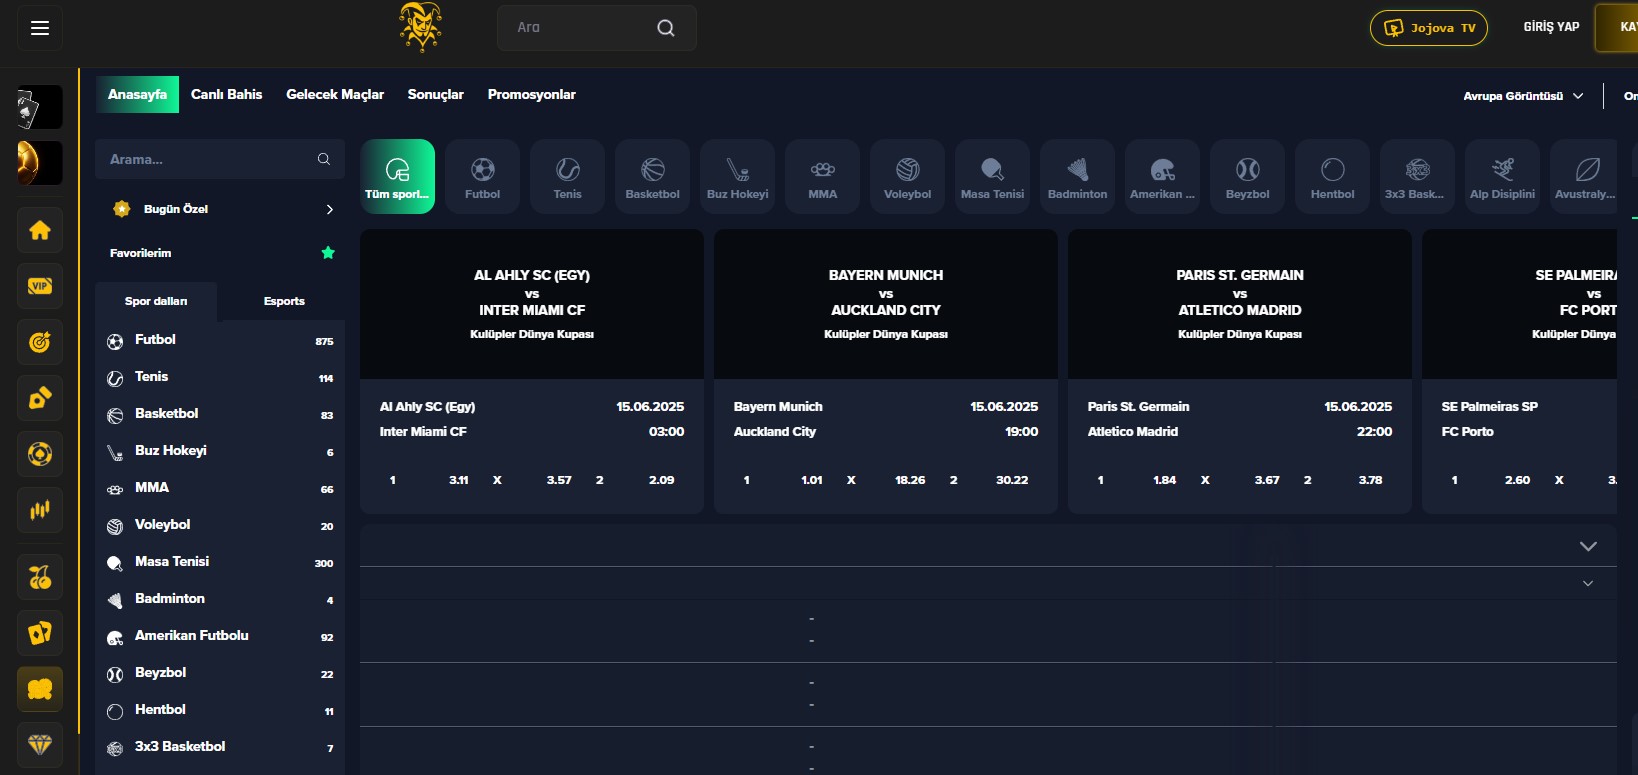
Task: Select Buz Hokeyi sport filter icon
Action: (737, 177)
